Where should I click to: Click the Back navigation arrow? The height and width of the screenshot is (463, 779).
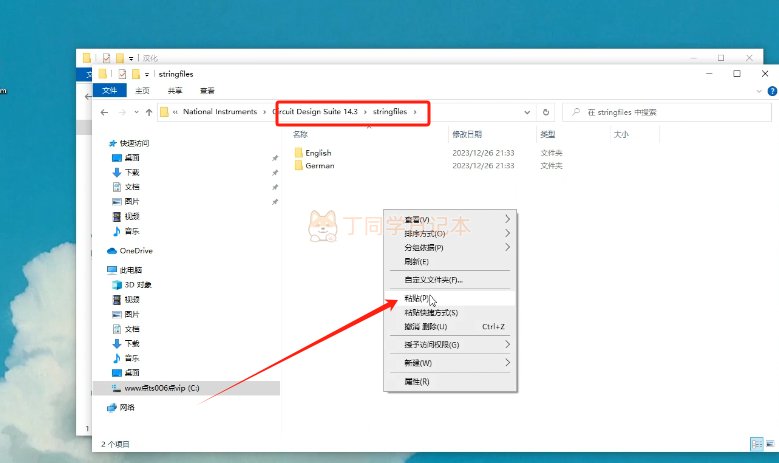[x=104, y=112]
